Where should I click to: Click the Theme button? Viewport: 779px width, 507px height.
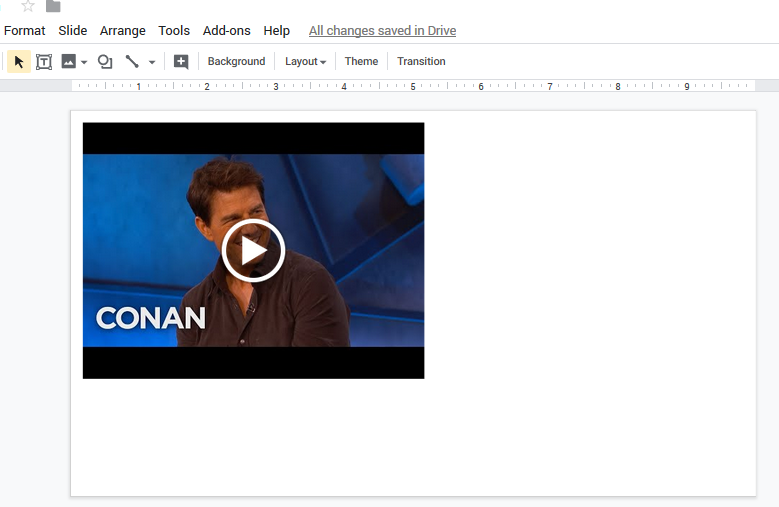[x=361, y=62]
